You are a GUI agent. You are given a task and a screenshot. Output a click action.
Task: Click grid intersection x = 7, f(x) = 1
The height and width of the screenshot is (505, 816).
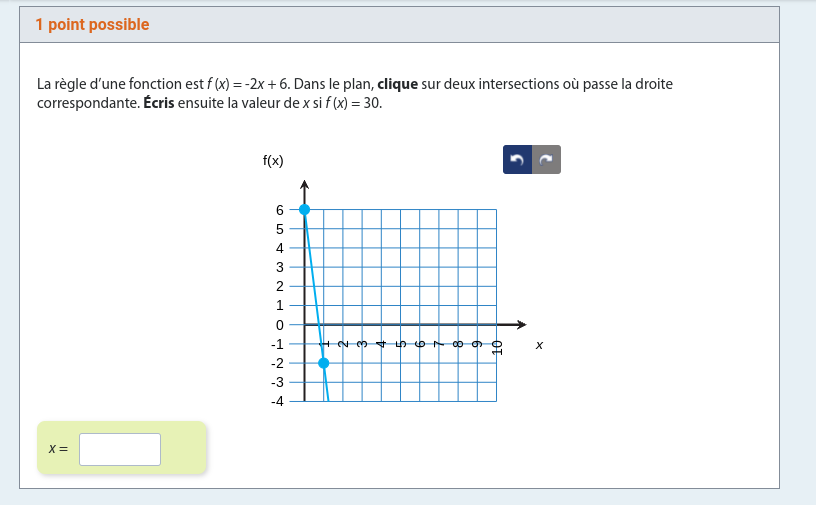click(x=438, y=305)
